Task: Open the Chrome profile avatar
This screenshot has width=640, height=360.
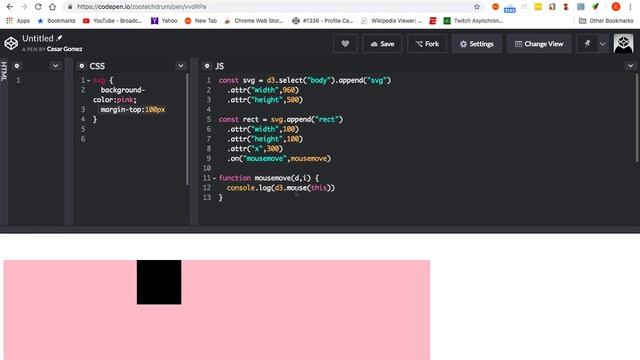Action: [x=616, y=7]
